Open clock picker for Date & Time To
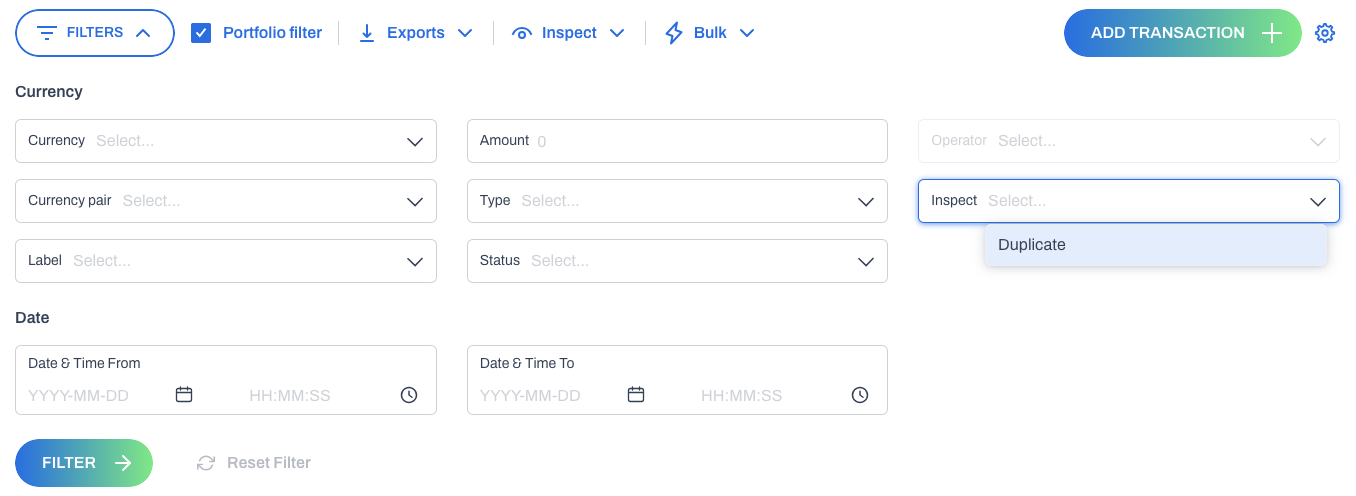Image resolution: width=1356 pixels, height=496 pixels. pos(860,395)
